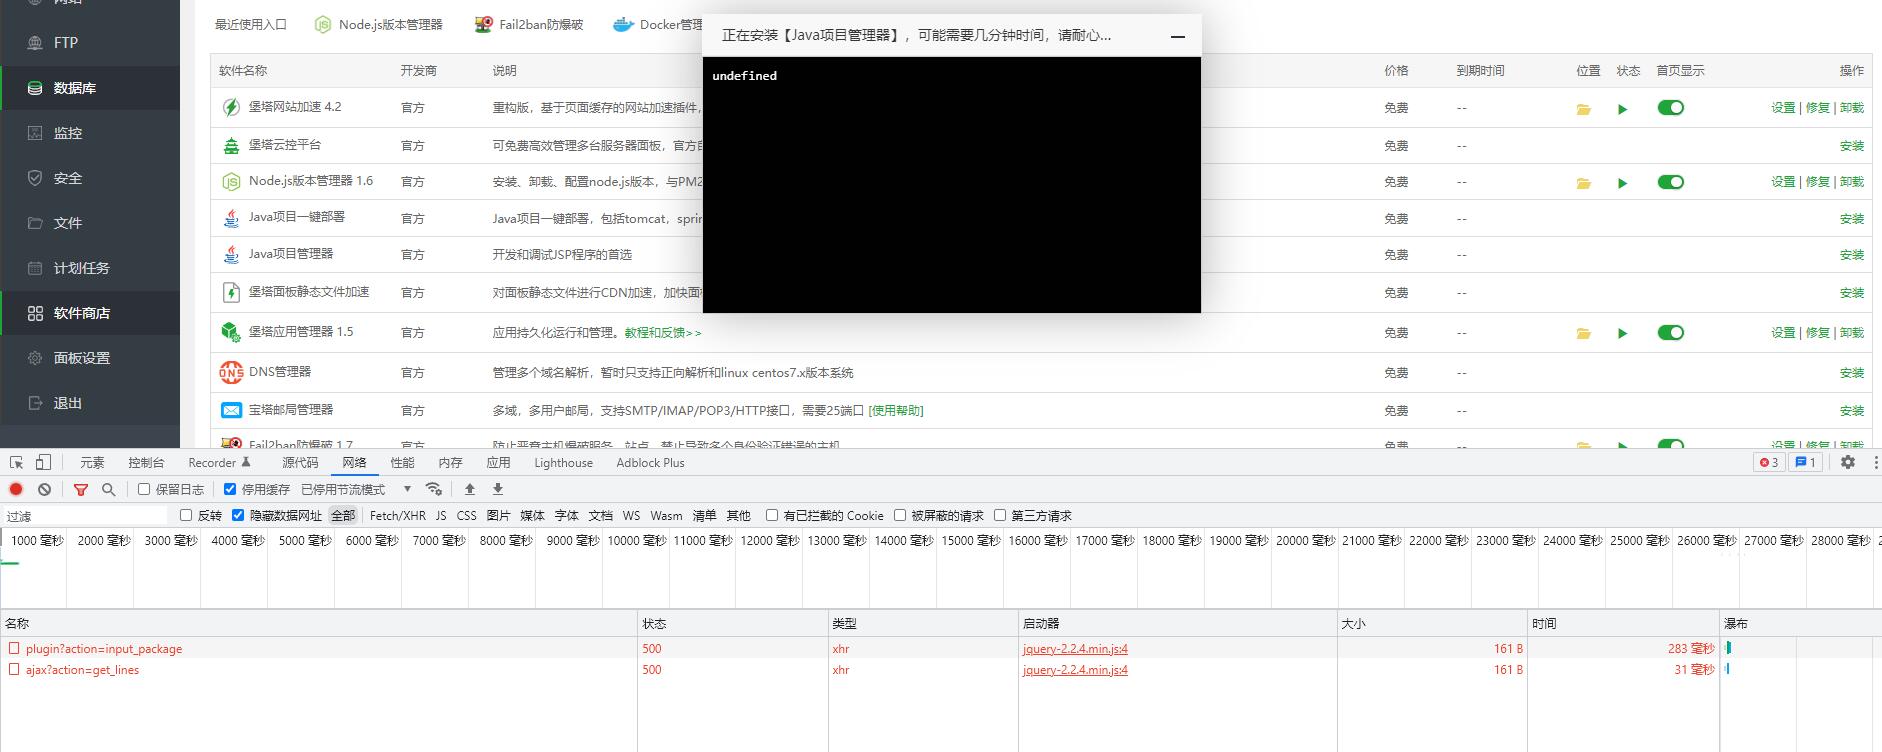Check 有已拦截的 Cookie checkbox
Screen dimensions: 1882x752
pos(772,515)
